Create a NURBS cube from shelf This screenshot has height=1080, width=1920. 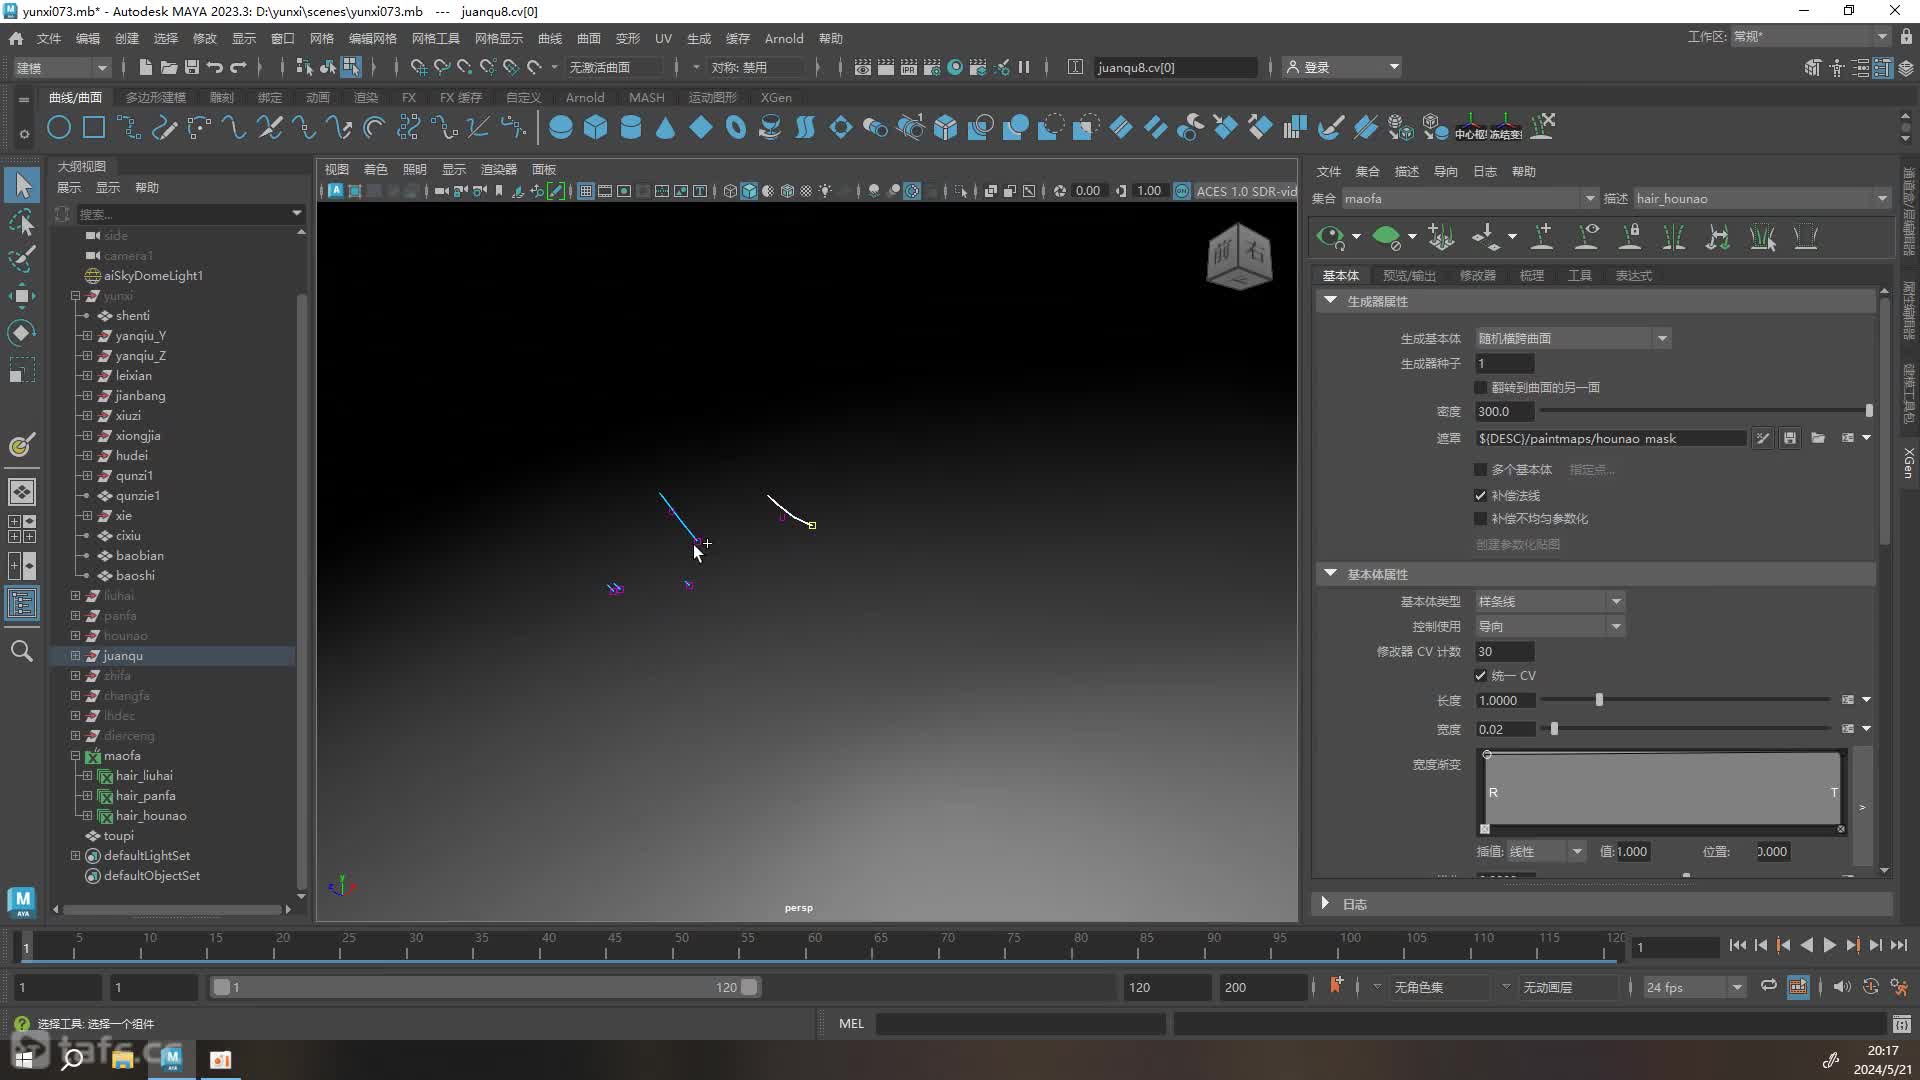[596, 127]
